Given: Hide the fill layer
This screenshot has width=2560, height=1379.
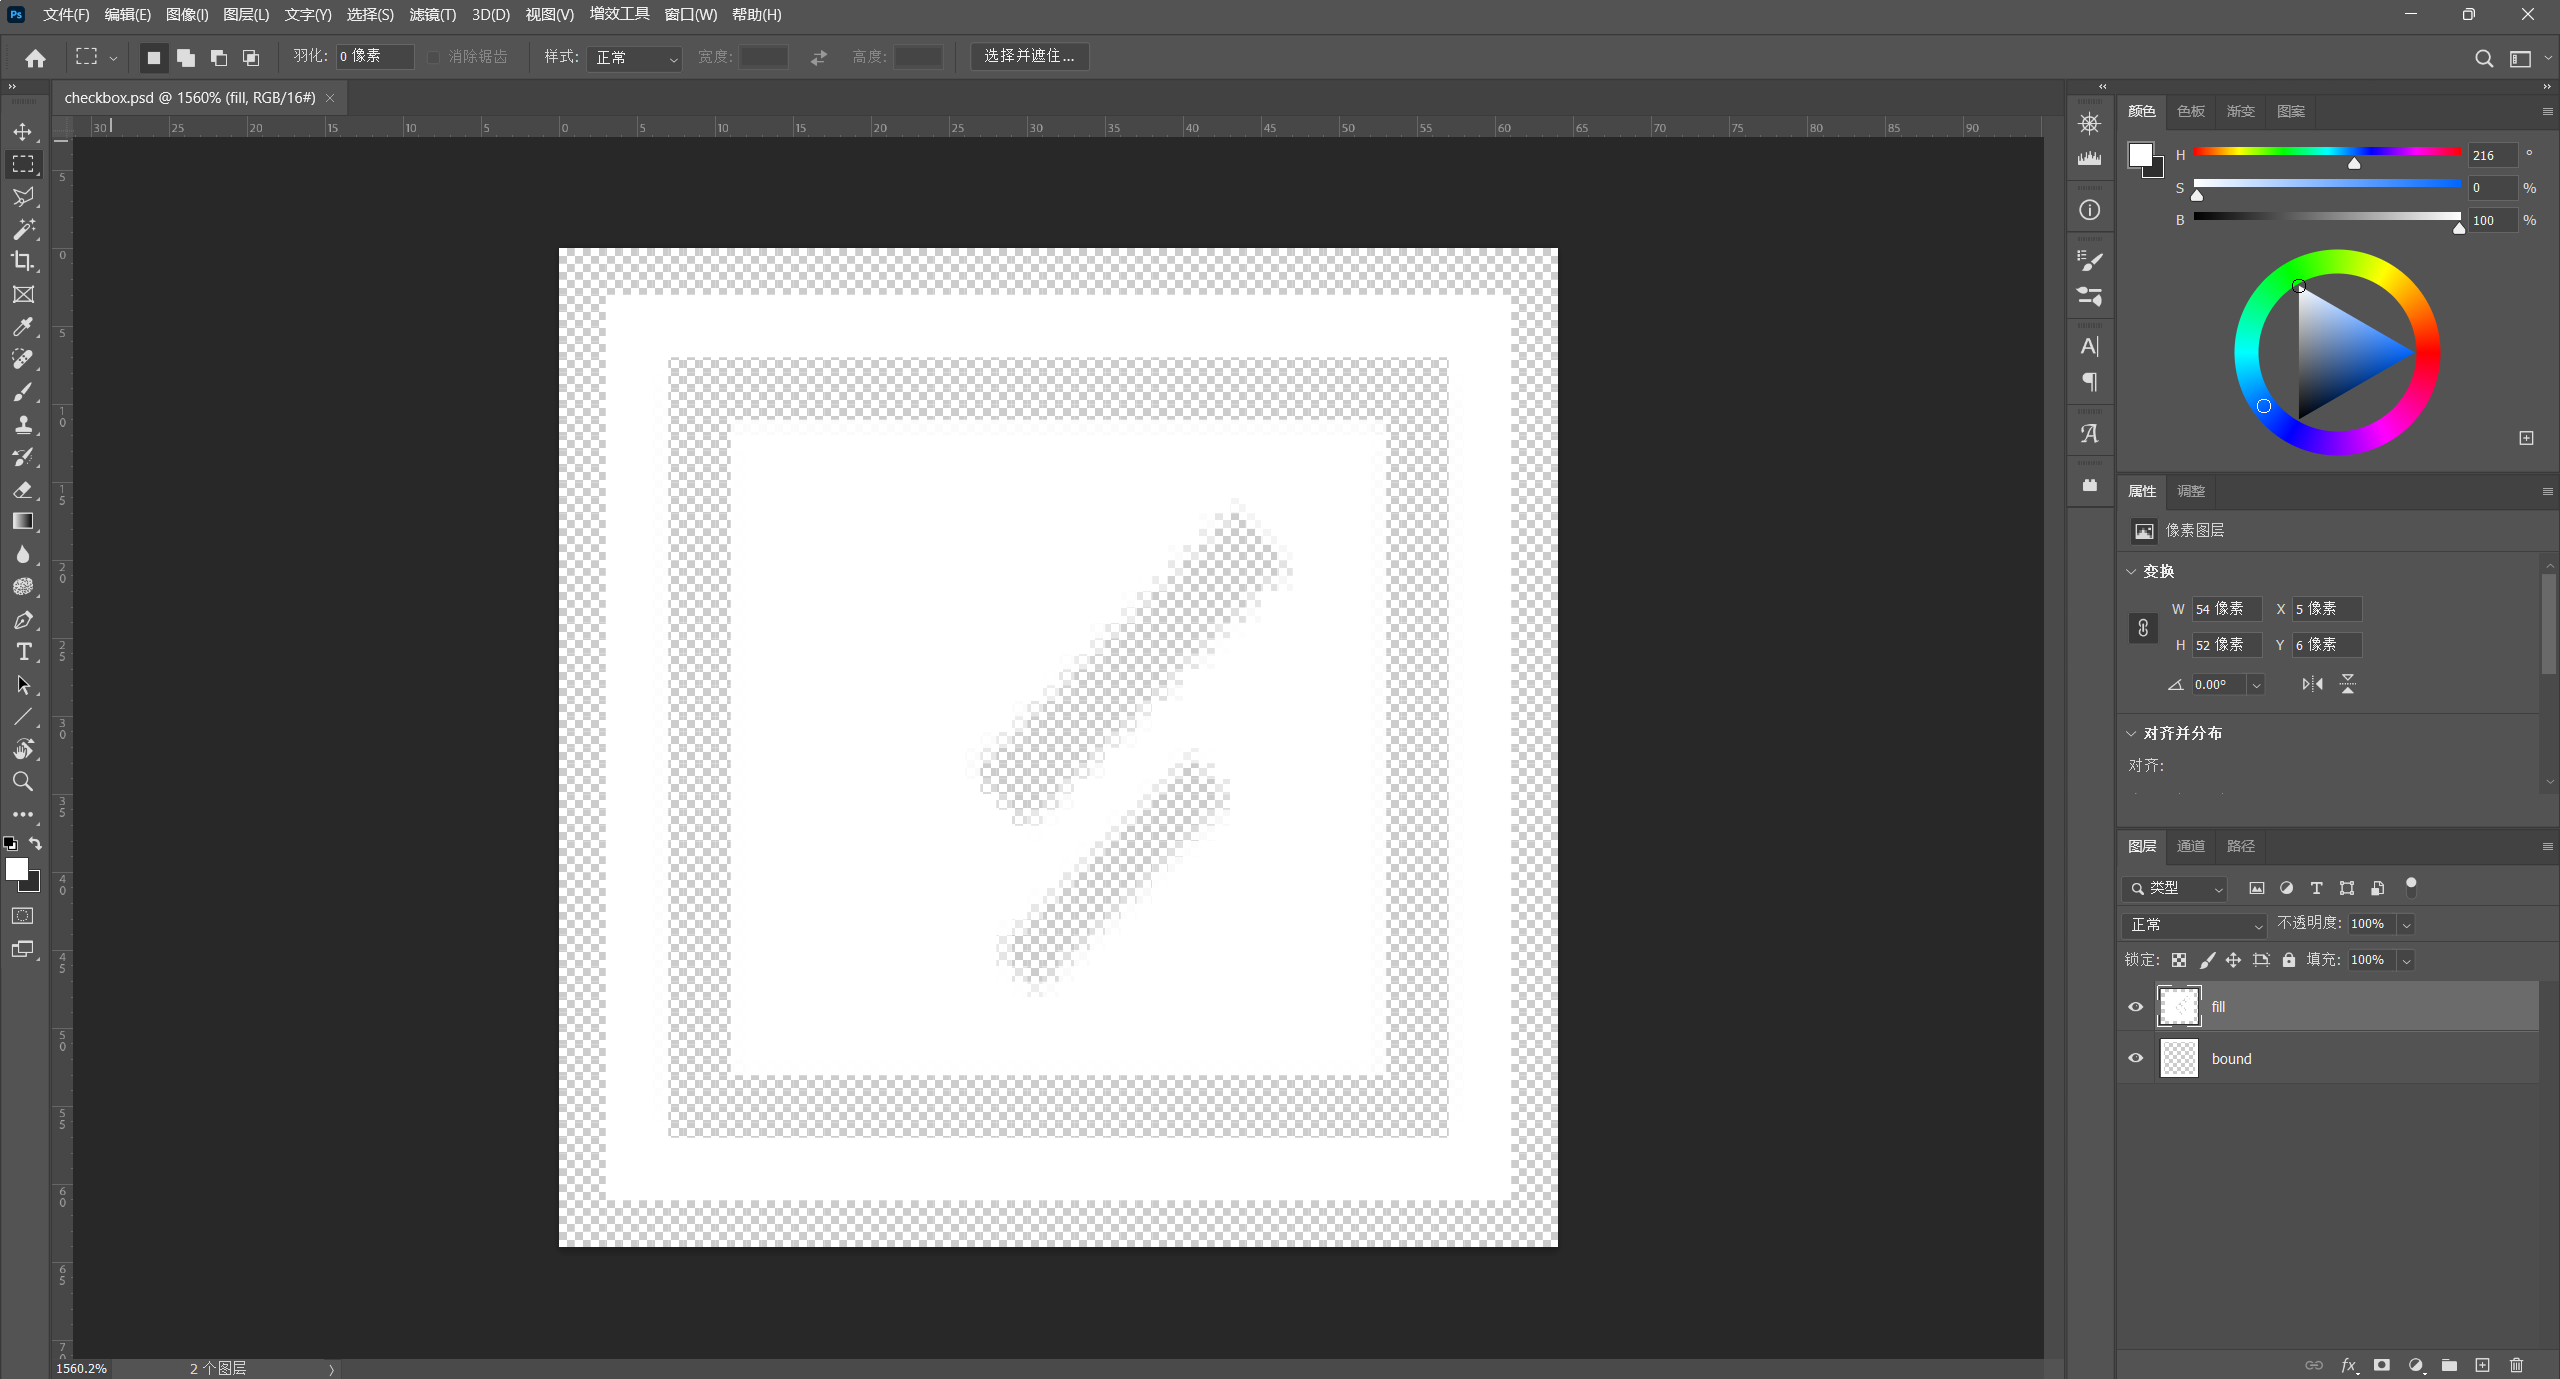Looking at the screenshot, I should click(2136, 1007).
